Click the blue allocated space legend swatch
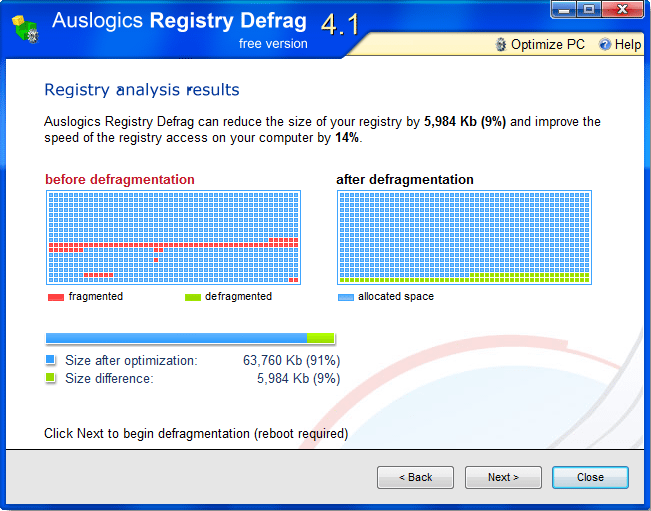This screenshot has height=511, width=651. coord(345,297)
